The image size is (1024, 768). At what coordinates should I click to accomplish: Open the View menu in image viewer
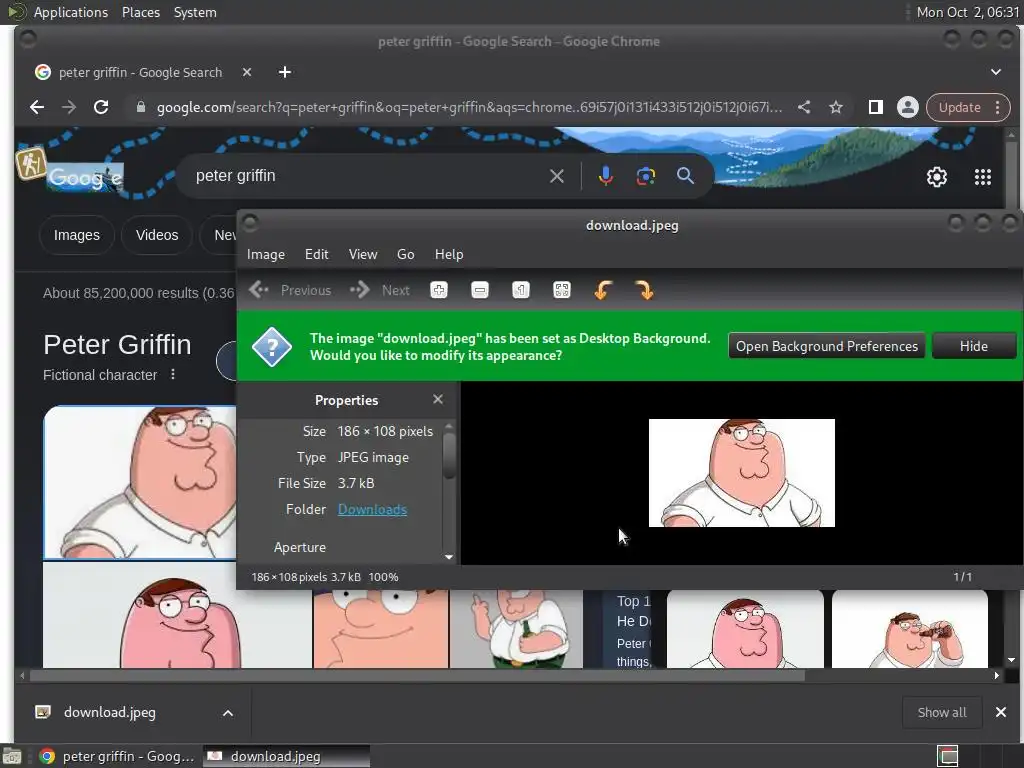click(x=363, y=255)
